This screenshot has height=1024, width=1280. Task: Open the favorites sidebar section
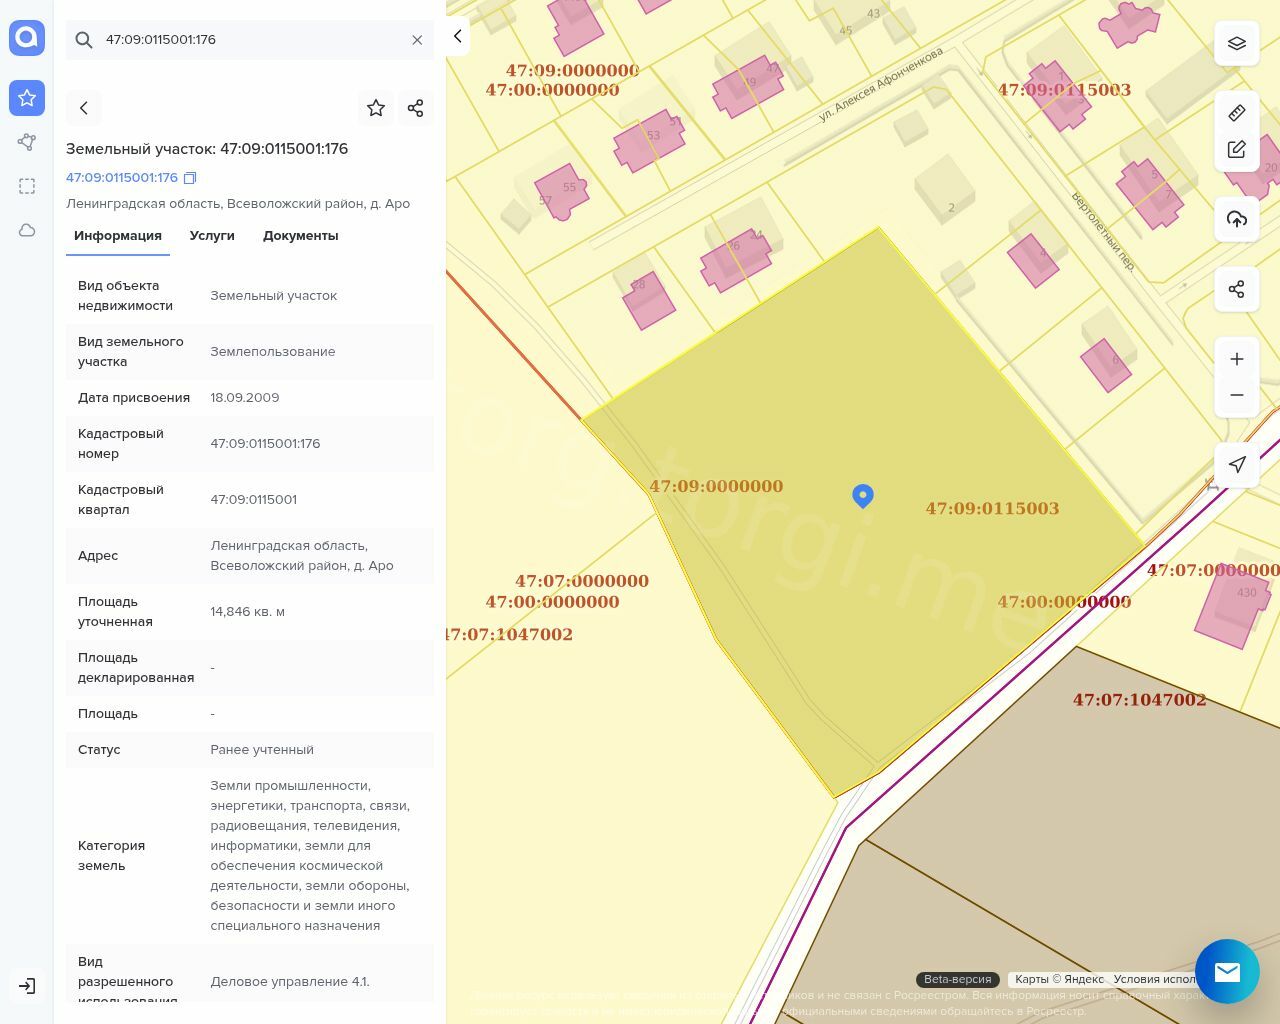pos(27,98)
